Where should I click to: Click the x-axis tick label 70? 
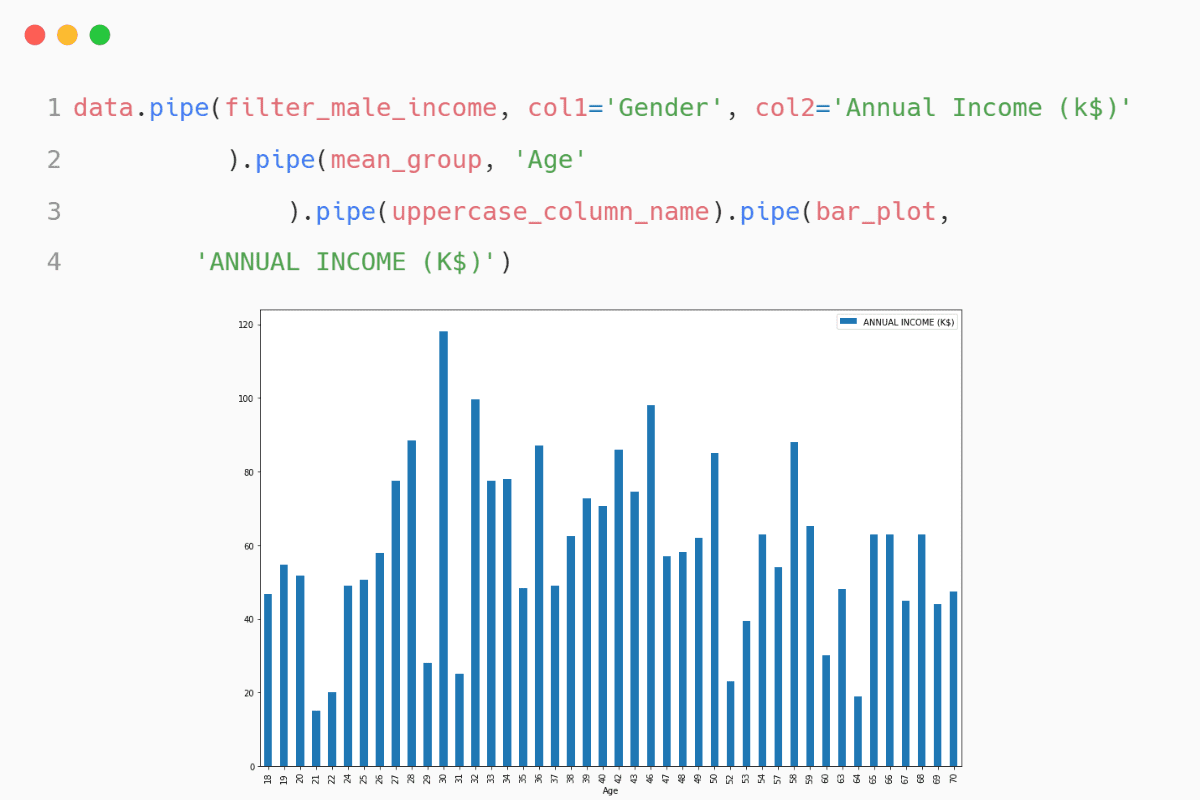(954, 777)
